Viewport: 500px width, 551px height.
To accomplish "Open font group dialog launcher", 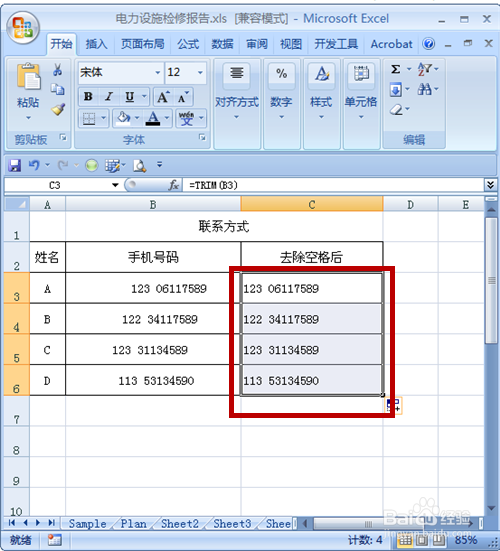I will (202, 137).
